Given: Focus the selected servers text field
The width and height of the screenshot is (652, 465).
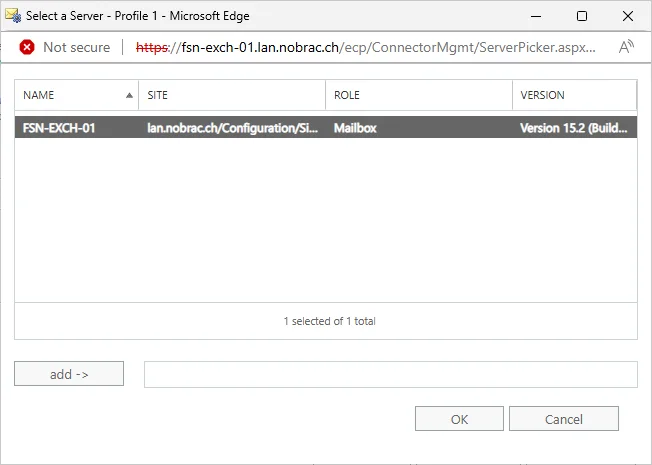Looking at the screenshot, I should [x=391, y=374].
